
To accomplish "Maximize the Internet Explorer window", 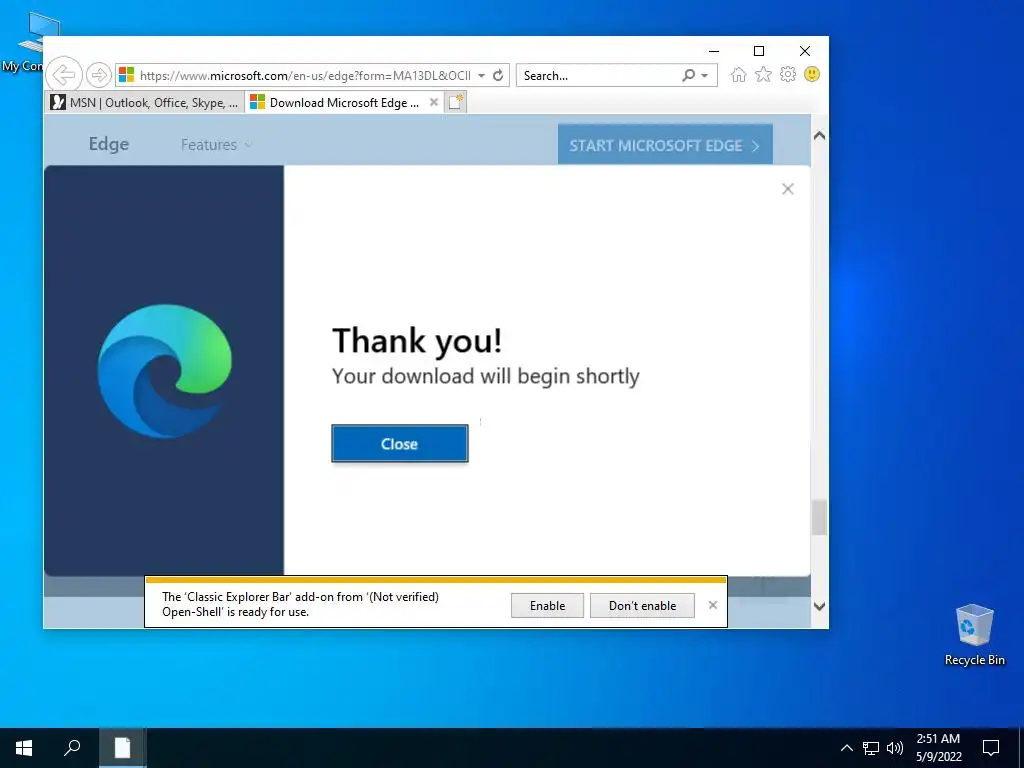I will [x=759, y=51].
